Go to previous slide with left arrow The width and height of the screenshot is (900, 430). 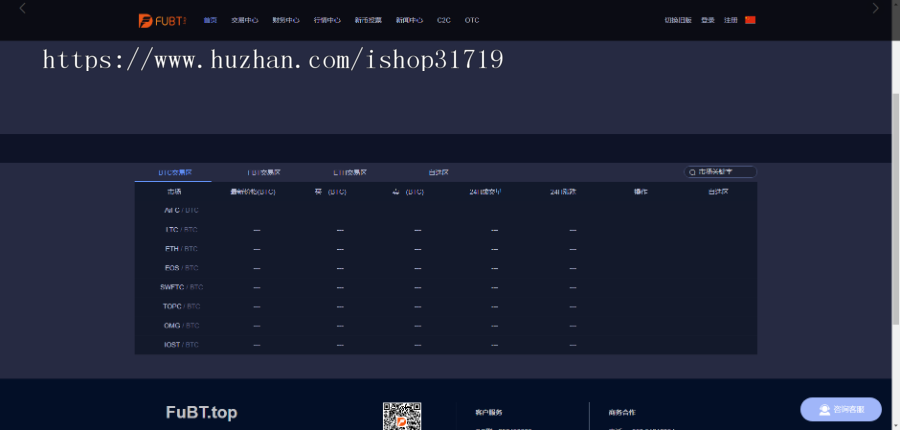[22, 8]
